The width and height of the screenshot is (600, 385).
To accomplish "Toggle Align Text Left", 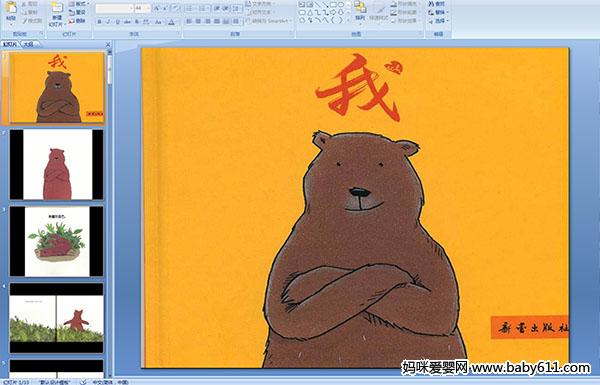I will pyautogui.click(x=189, y=21).
